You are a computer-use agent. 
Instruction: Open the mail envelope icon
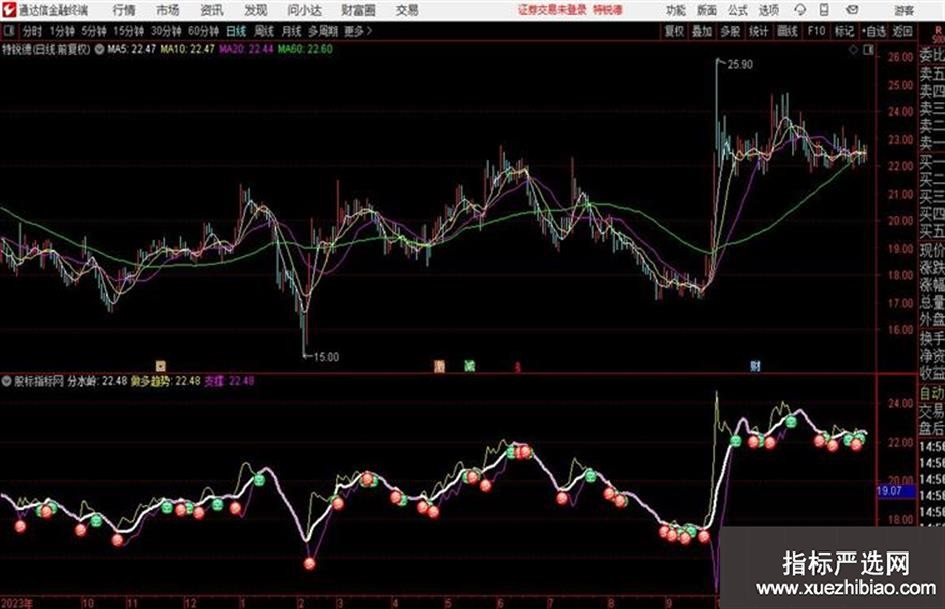[x=852, y=10]
